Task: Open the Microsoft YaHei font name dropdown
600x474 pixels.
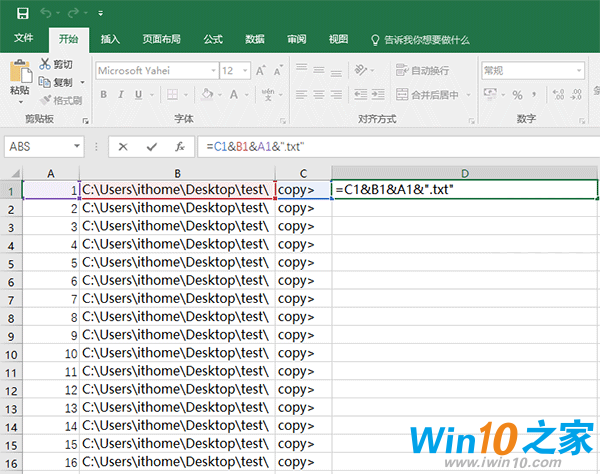Action: point(210,71)
